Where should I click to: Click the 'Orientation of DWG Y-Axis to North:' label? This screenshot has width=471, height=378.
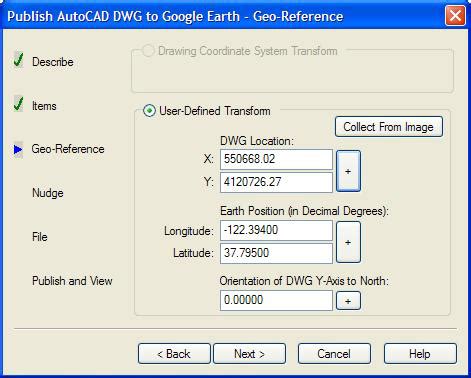click(x=304, y=281)
